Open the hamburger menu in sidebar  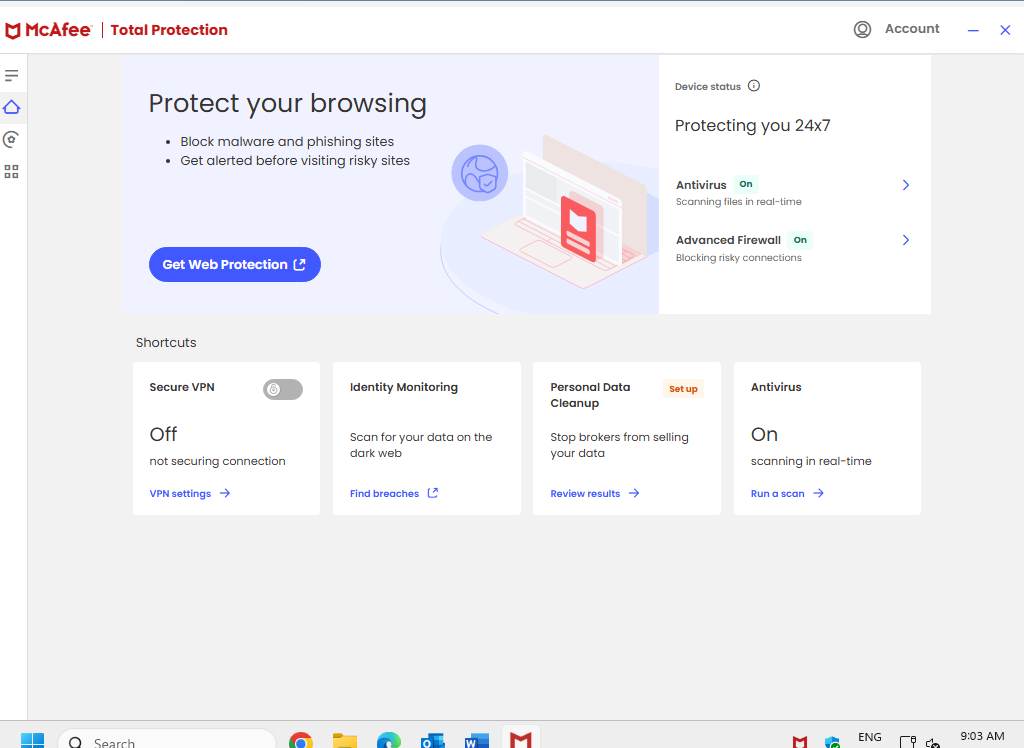[x=12, y=76]
